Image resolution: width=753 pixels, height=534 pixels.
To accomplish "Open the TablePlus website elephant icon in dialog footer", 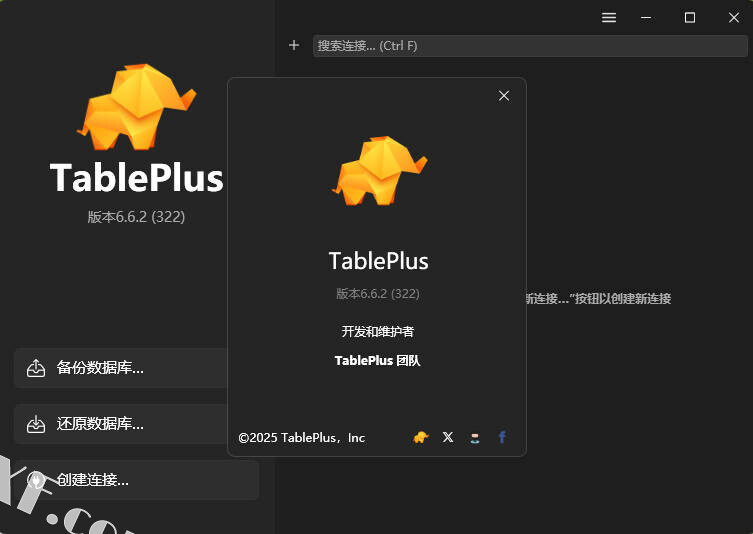I will (x=421, y=437).
